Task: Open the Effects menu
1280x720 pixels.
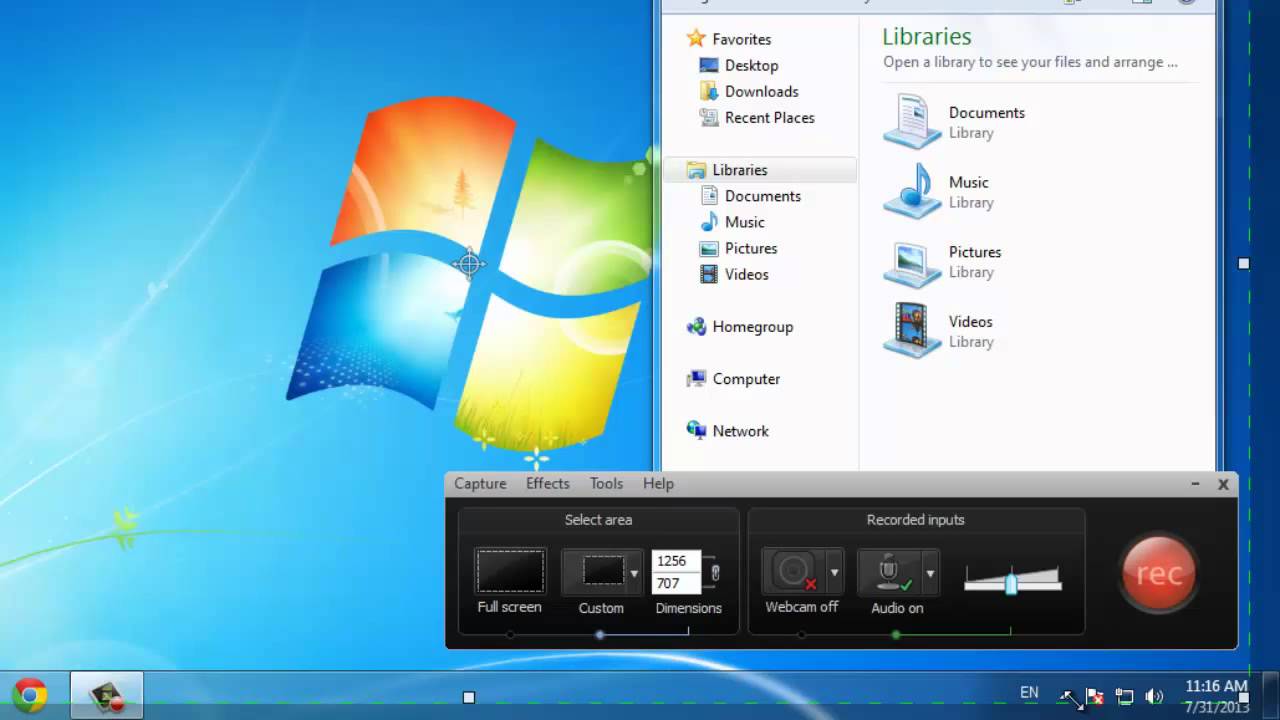Action: pos(547,483)
